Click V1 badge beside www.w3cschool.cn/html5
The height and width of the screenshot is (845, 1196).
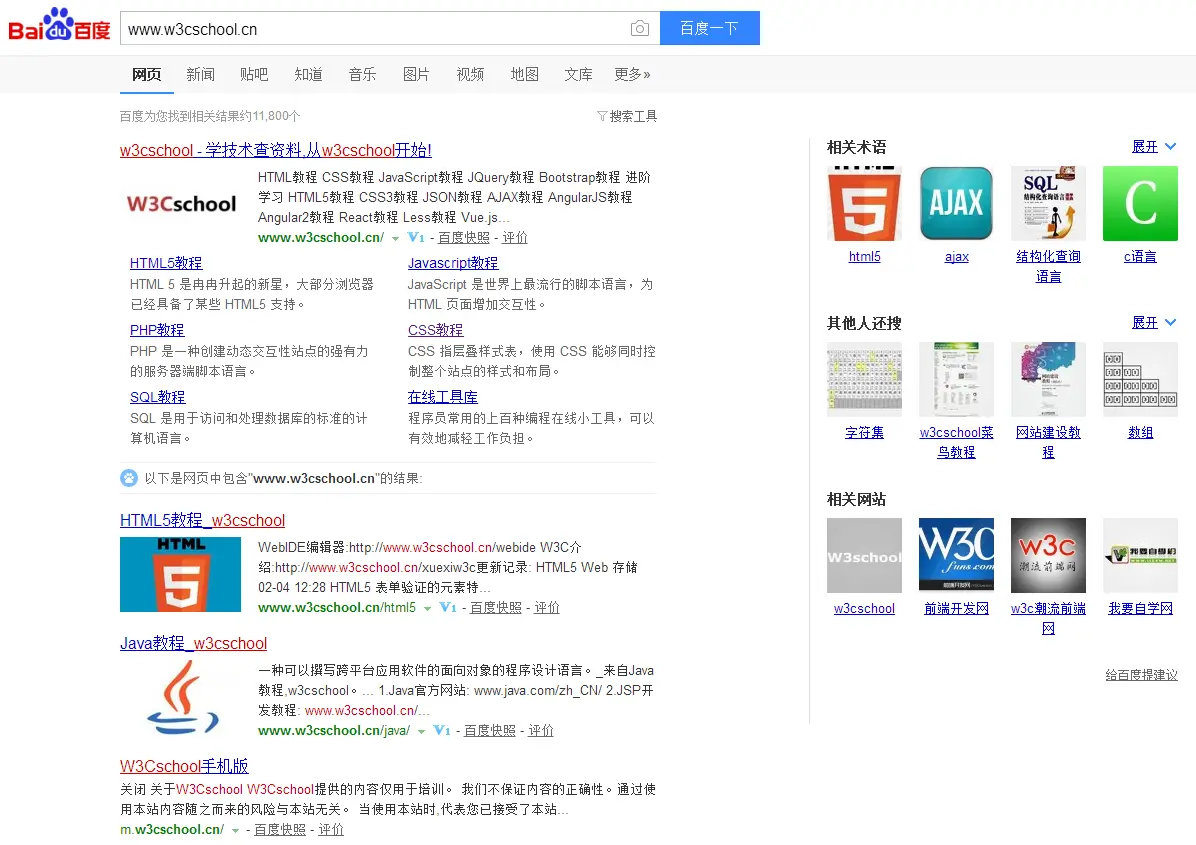(x=448, y=607)
